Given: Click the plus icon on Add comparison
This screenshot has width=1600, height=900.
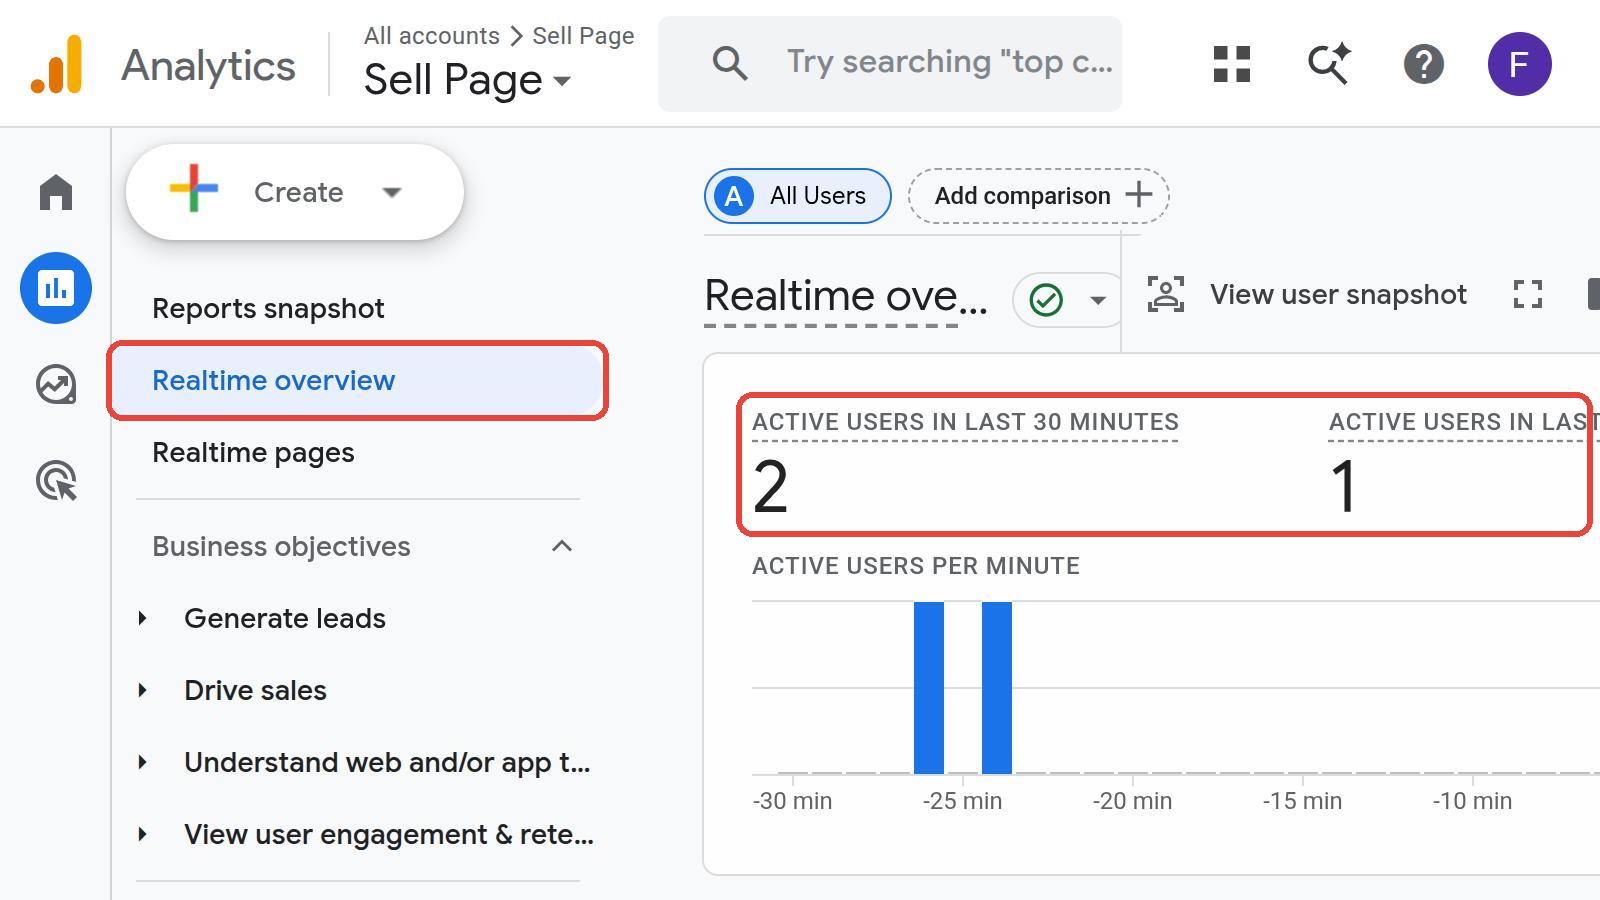Looking at the screenshot, I should 1139,194.
